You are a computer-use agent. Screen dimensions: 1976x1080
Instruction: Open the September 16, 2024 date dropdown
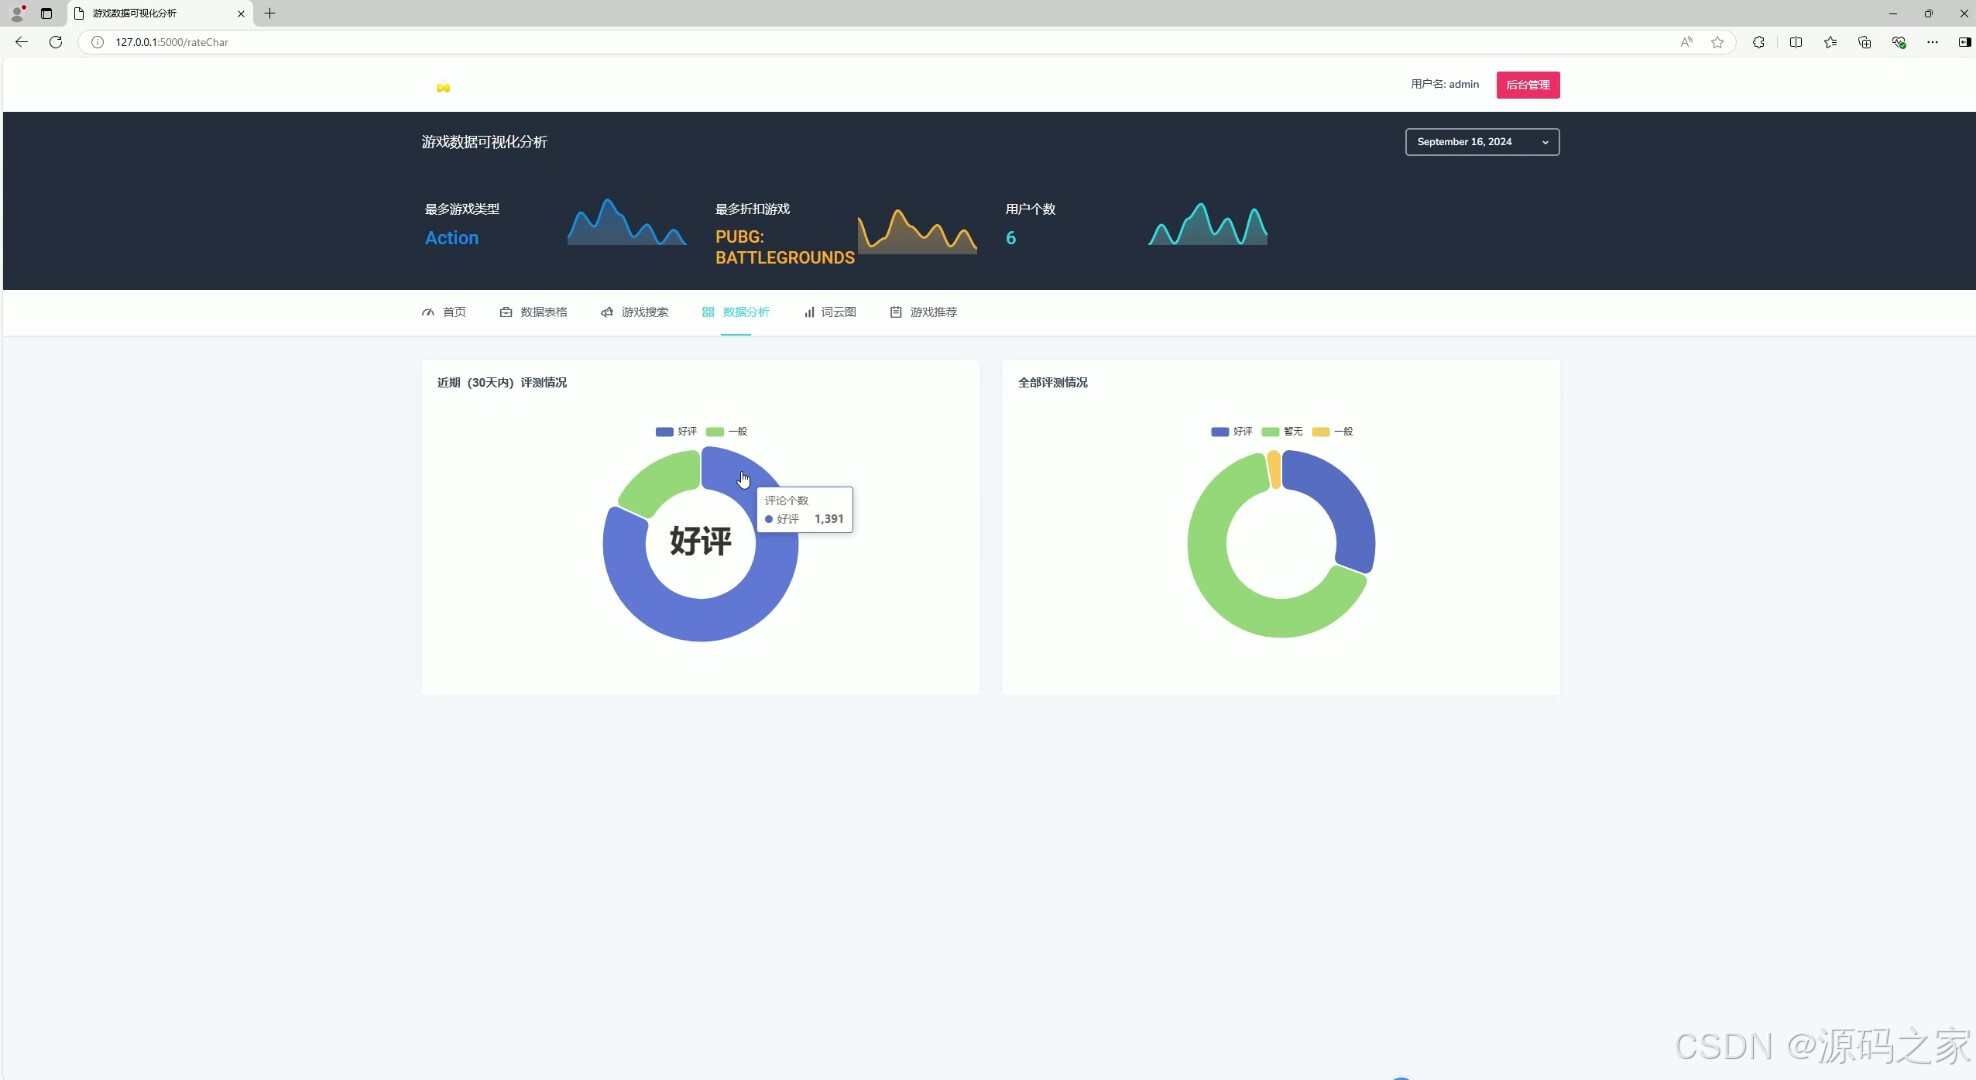coord(1481,142)
